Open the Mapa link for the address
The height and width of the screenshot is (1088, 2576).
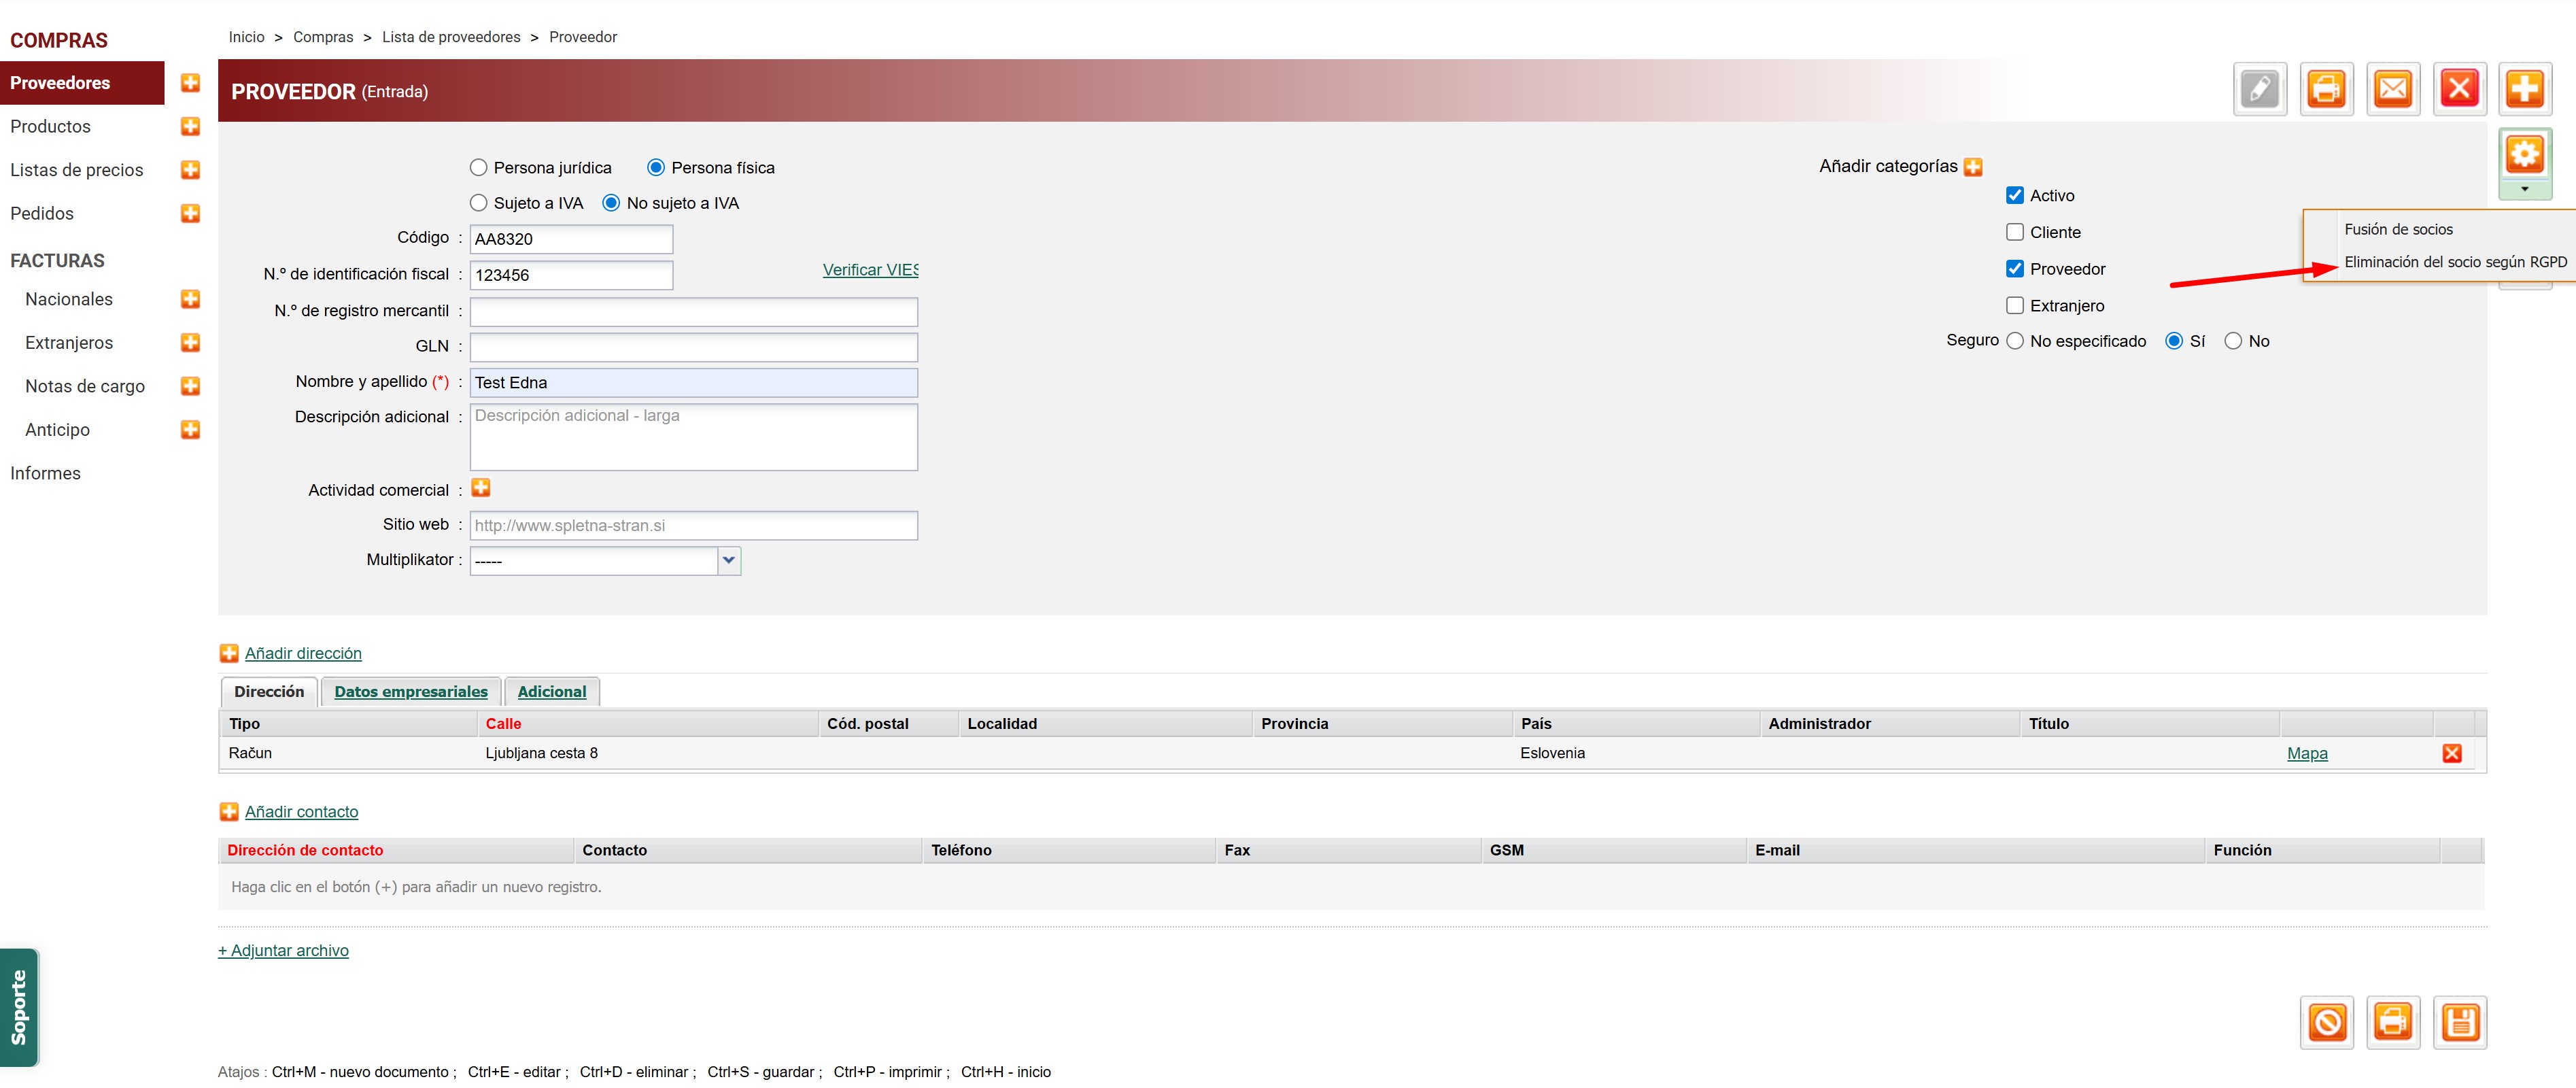tap(2307, 753)
